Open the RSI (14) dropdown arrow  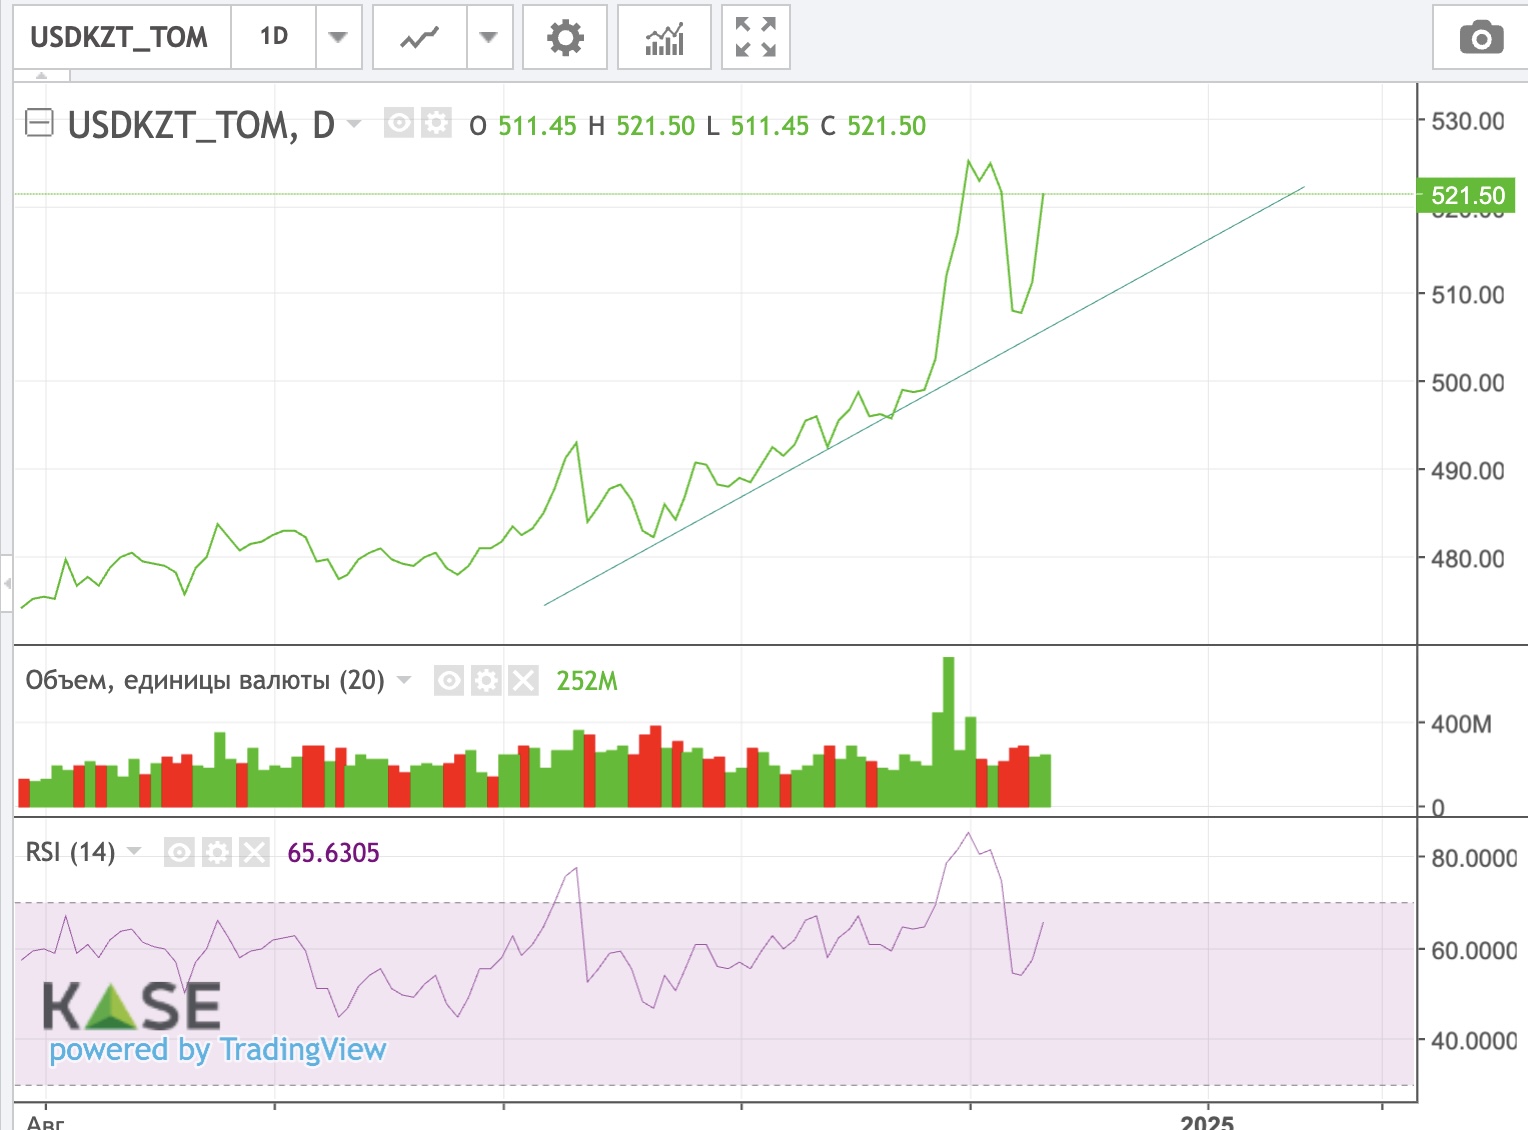134,852
